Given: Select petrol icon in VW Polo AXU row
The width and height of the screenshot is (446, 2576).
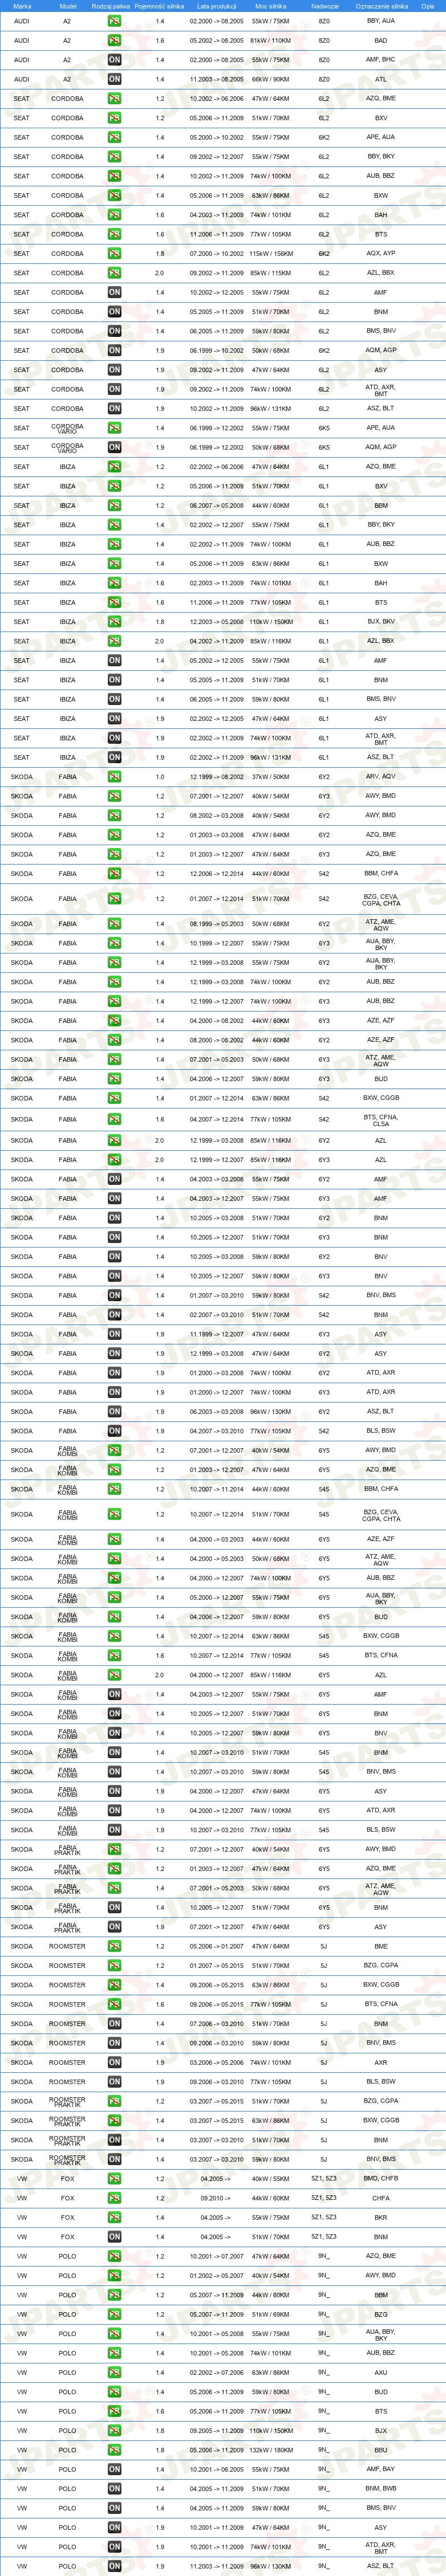Looking at the screenshot, I should pyautogui.click(x=114, y=2373).
